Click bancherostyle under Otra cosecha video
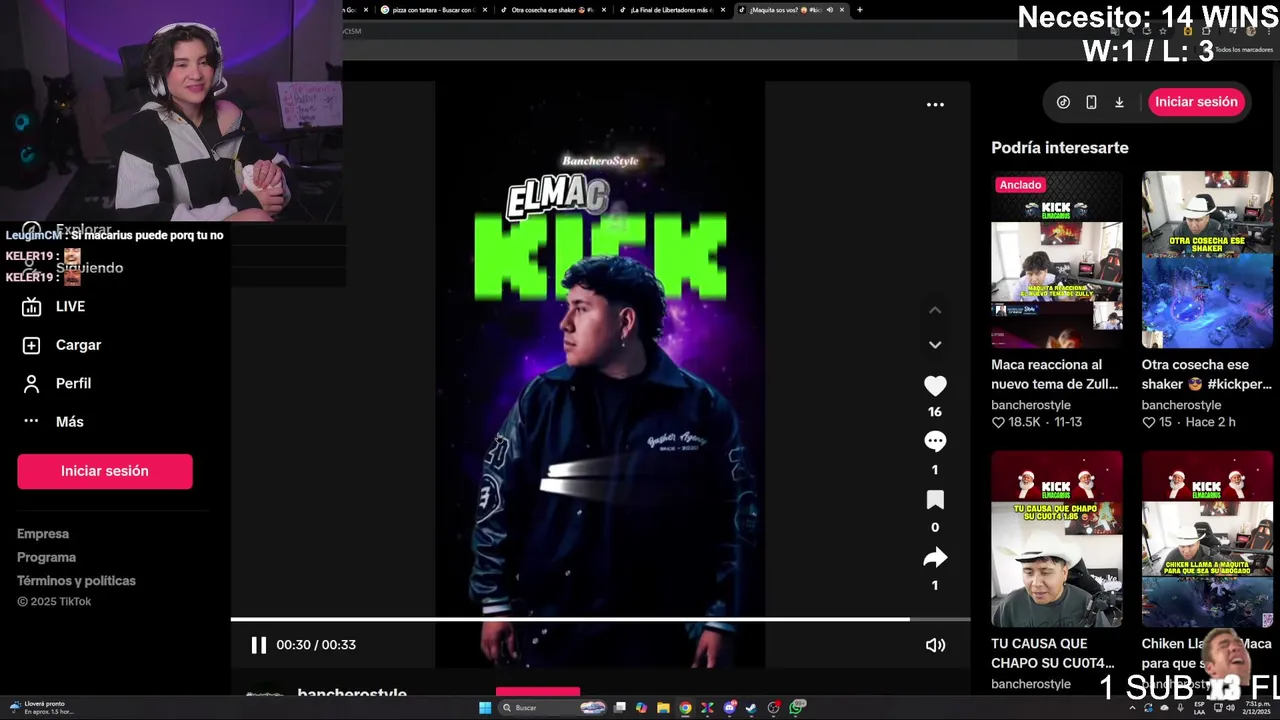This screenshot has width=1280, height=720. 1182,405
